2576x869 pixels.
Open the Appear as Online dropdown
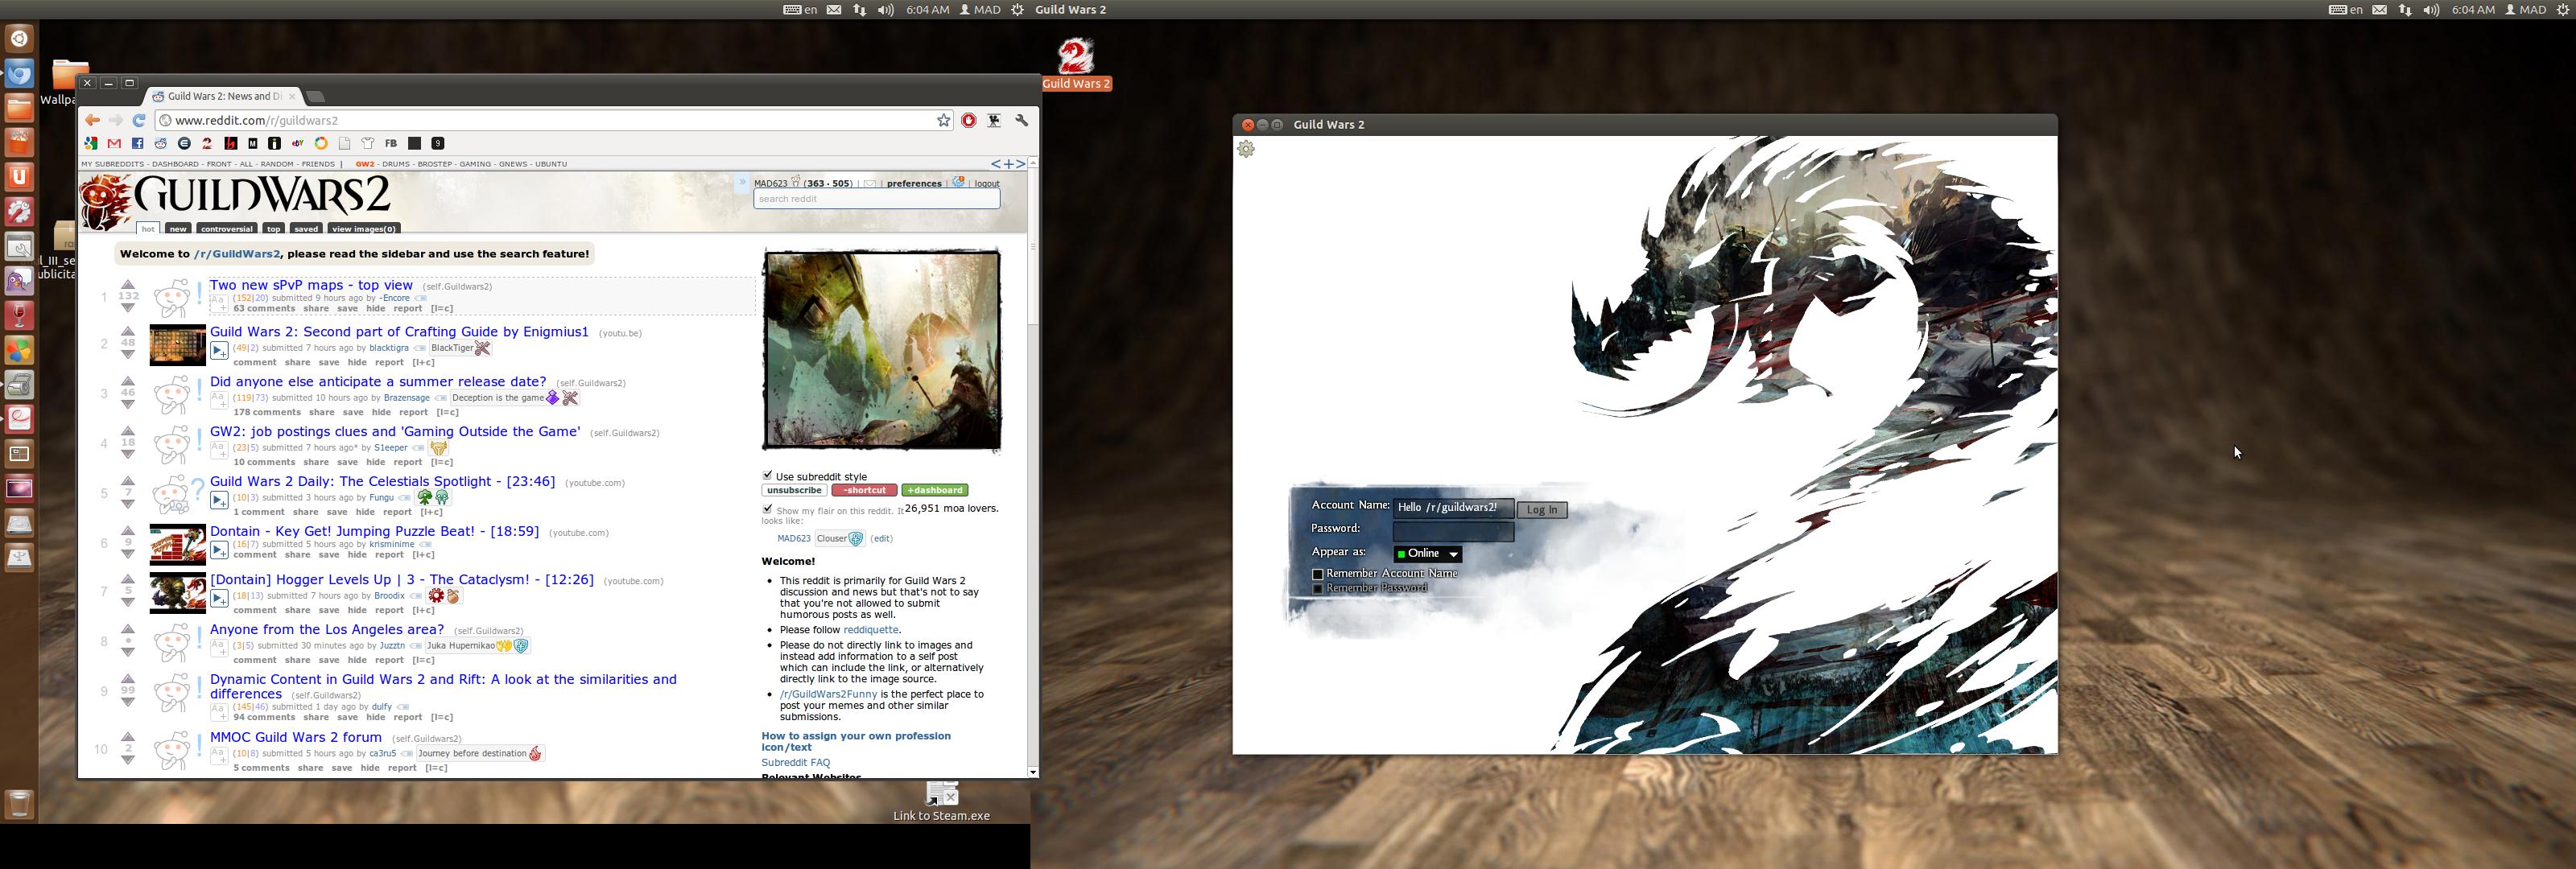pyautogui.click(x=1427, y=553)
